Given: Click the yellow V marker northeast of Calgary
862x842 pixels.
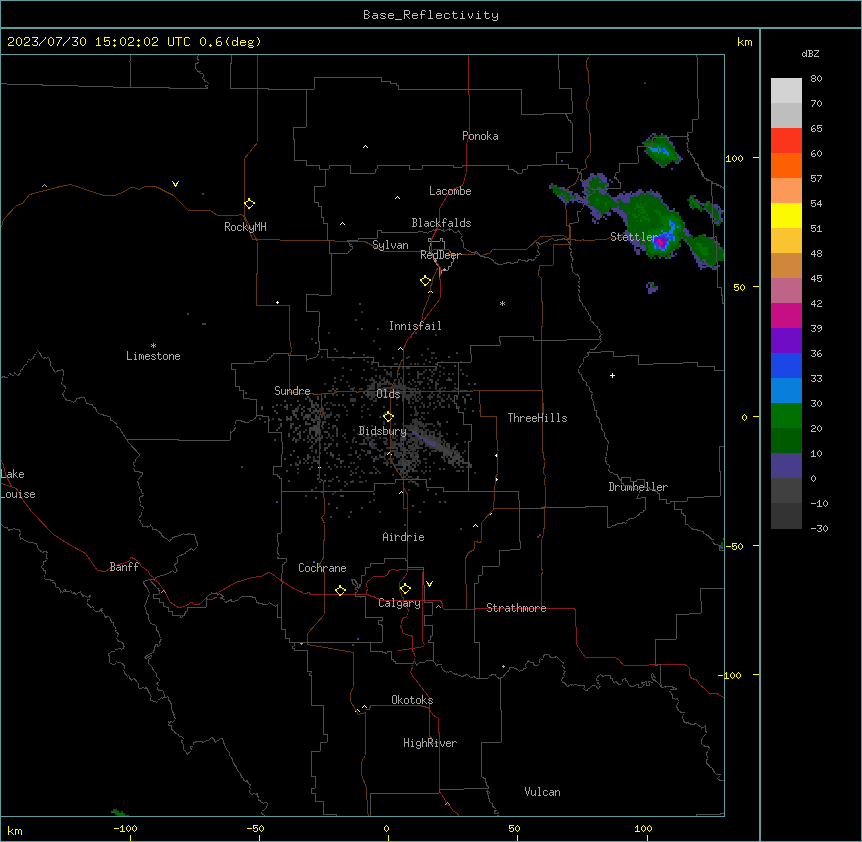Looking at the screenshot, I should (x=429, y=584).
